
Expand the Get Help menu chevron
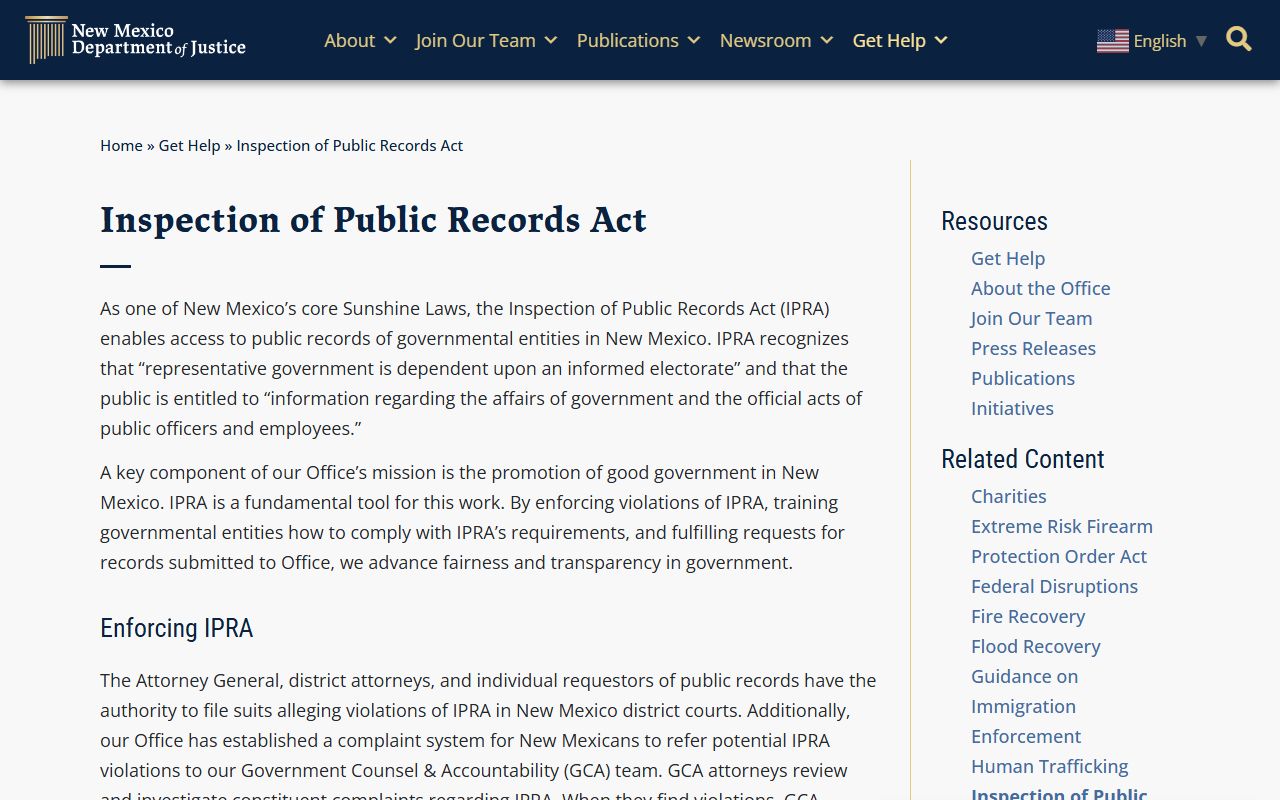coord(940,41)
